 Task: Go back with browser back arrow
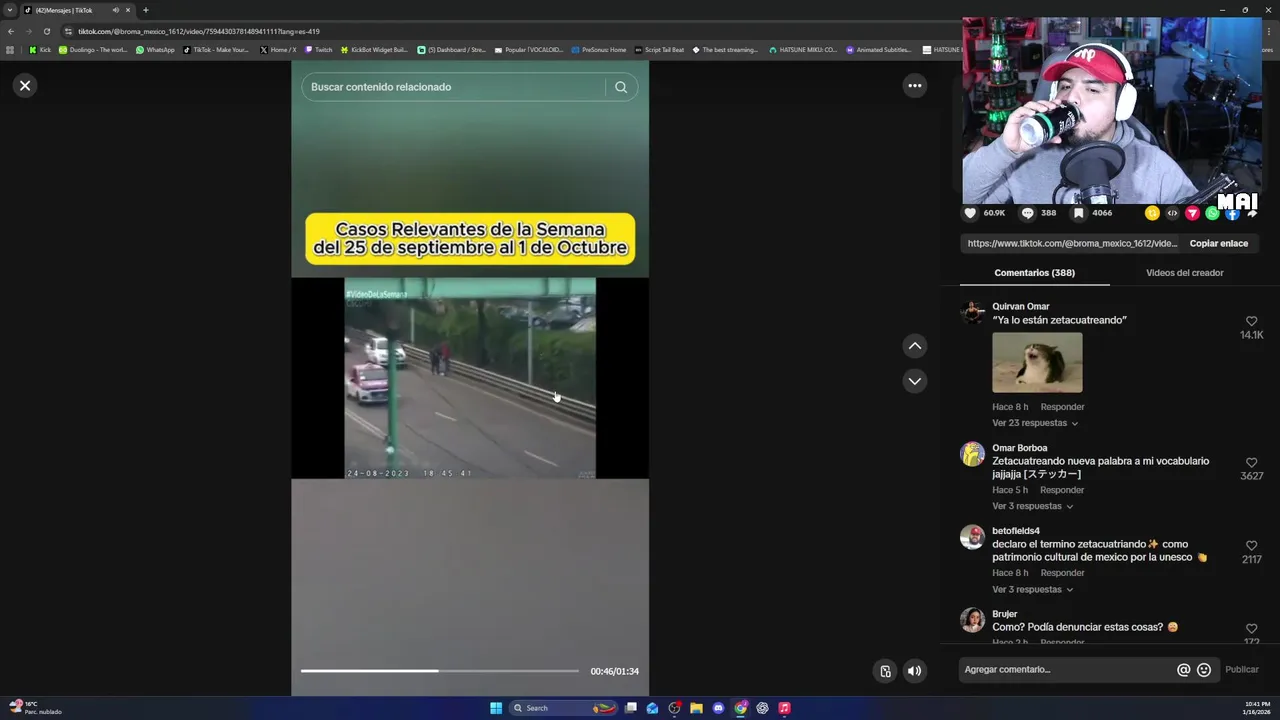[11, 31]
